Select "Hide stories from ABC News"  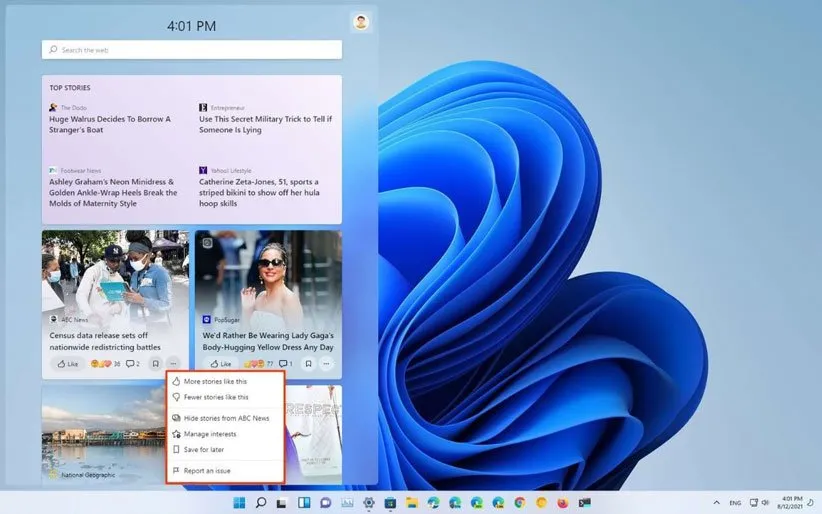[226, 418]
